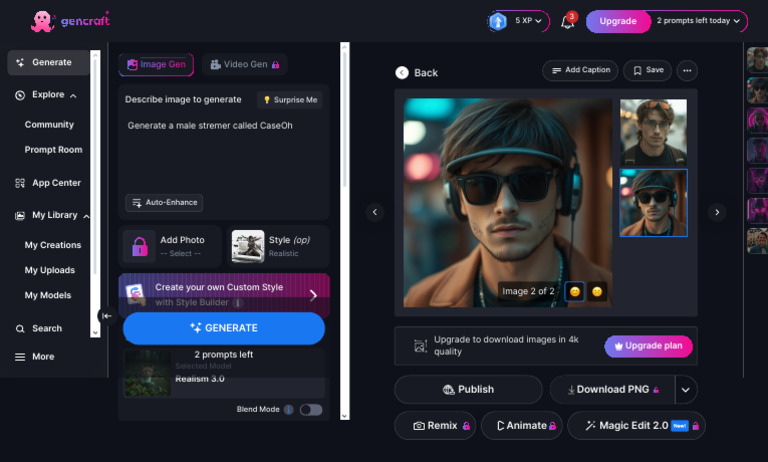768x462 pixels.
Task: Click the blue XP level badge icon
Action: [498, 21]
